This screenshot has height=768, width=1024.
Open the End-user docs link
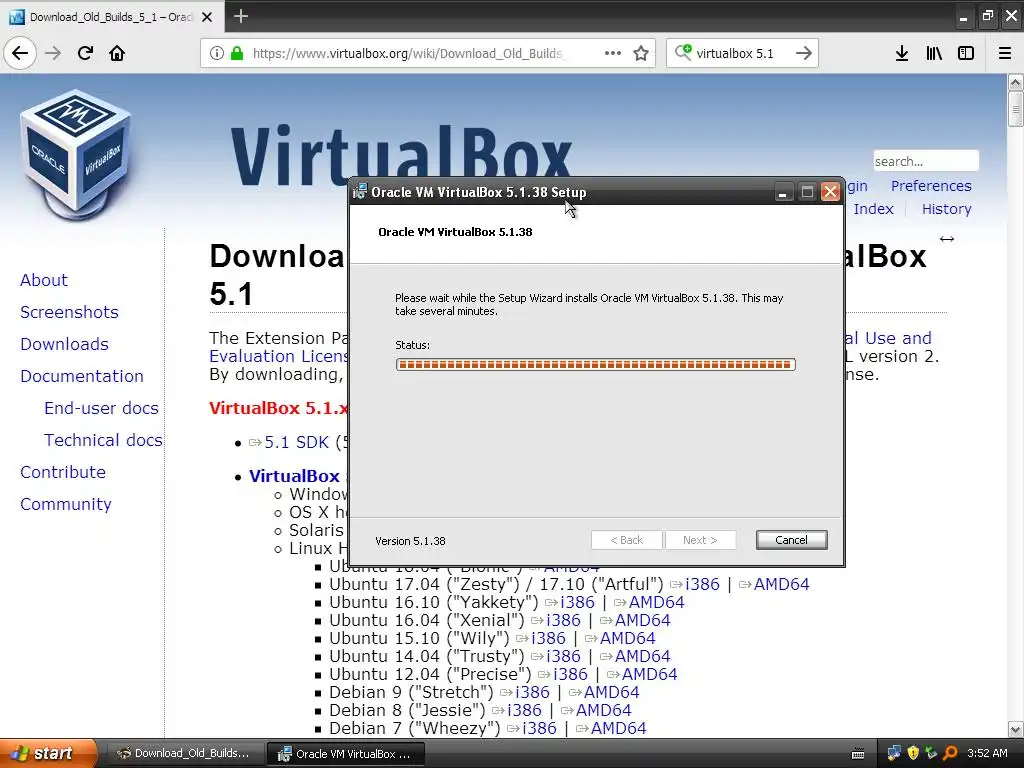click(101, 408)
